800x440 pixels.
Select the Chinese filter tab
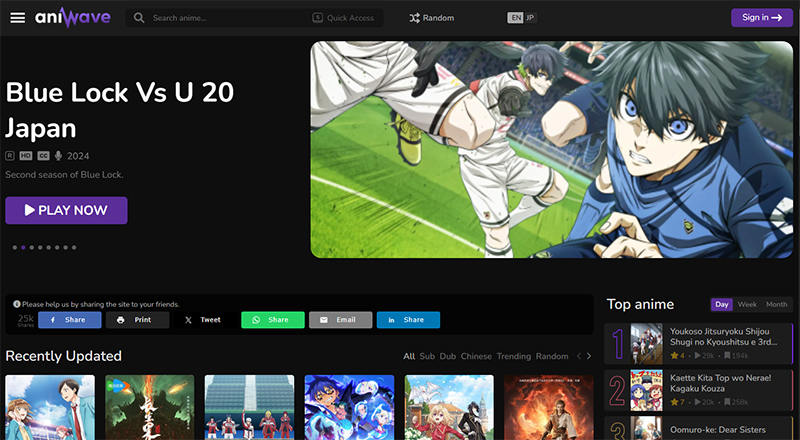click(476, 356)
